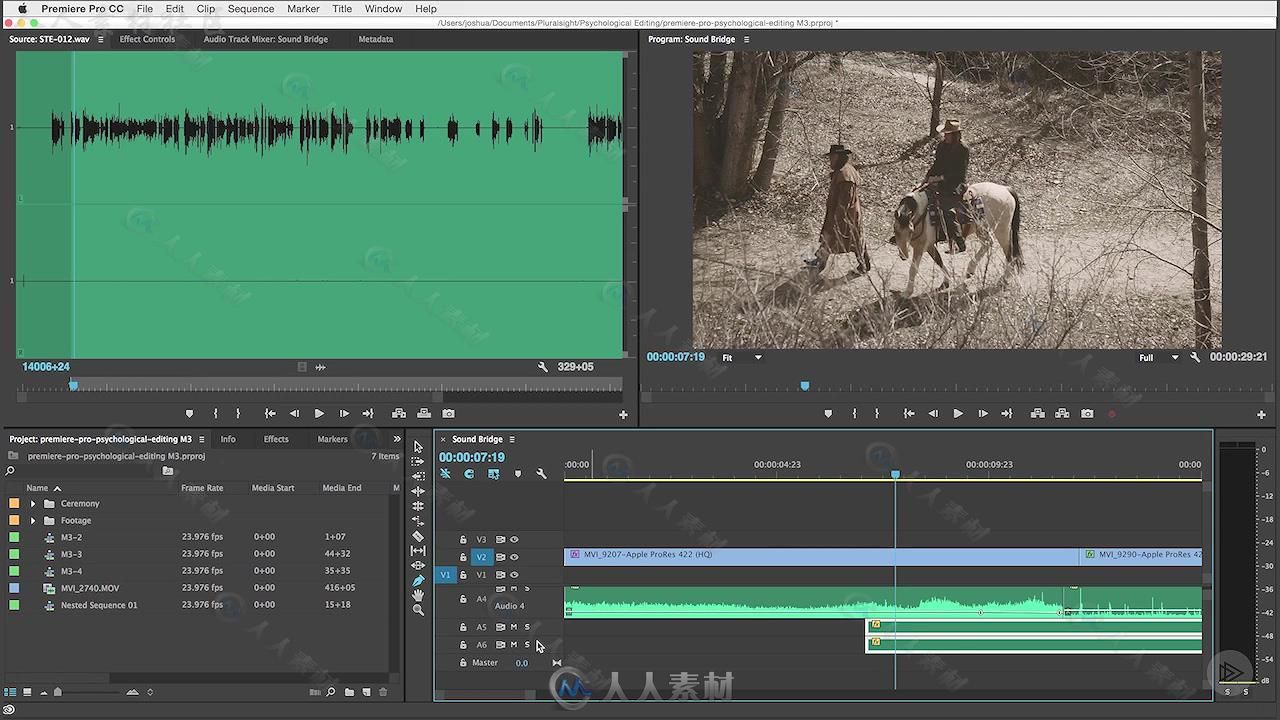Click Overwrite button in Source monitor
The height and width of the screenshot is (720, 1280).
(424, 414)
